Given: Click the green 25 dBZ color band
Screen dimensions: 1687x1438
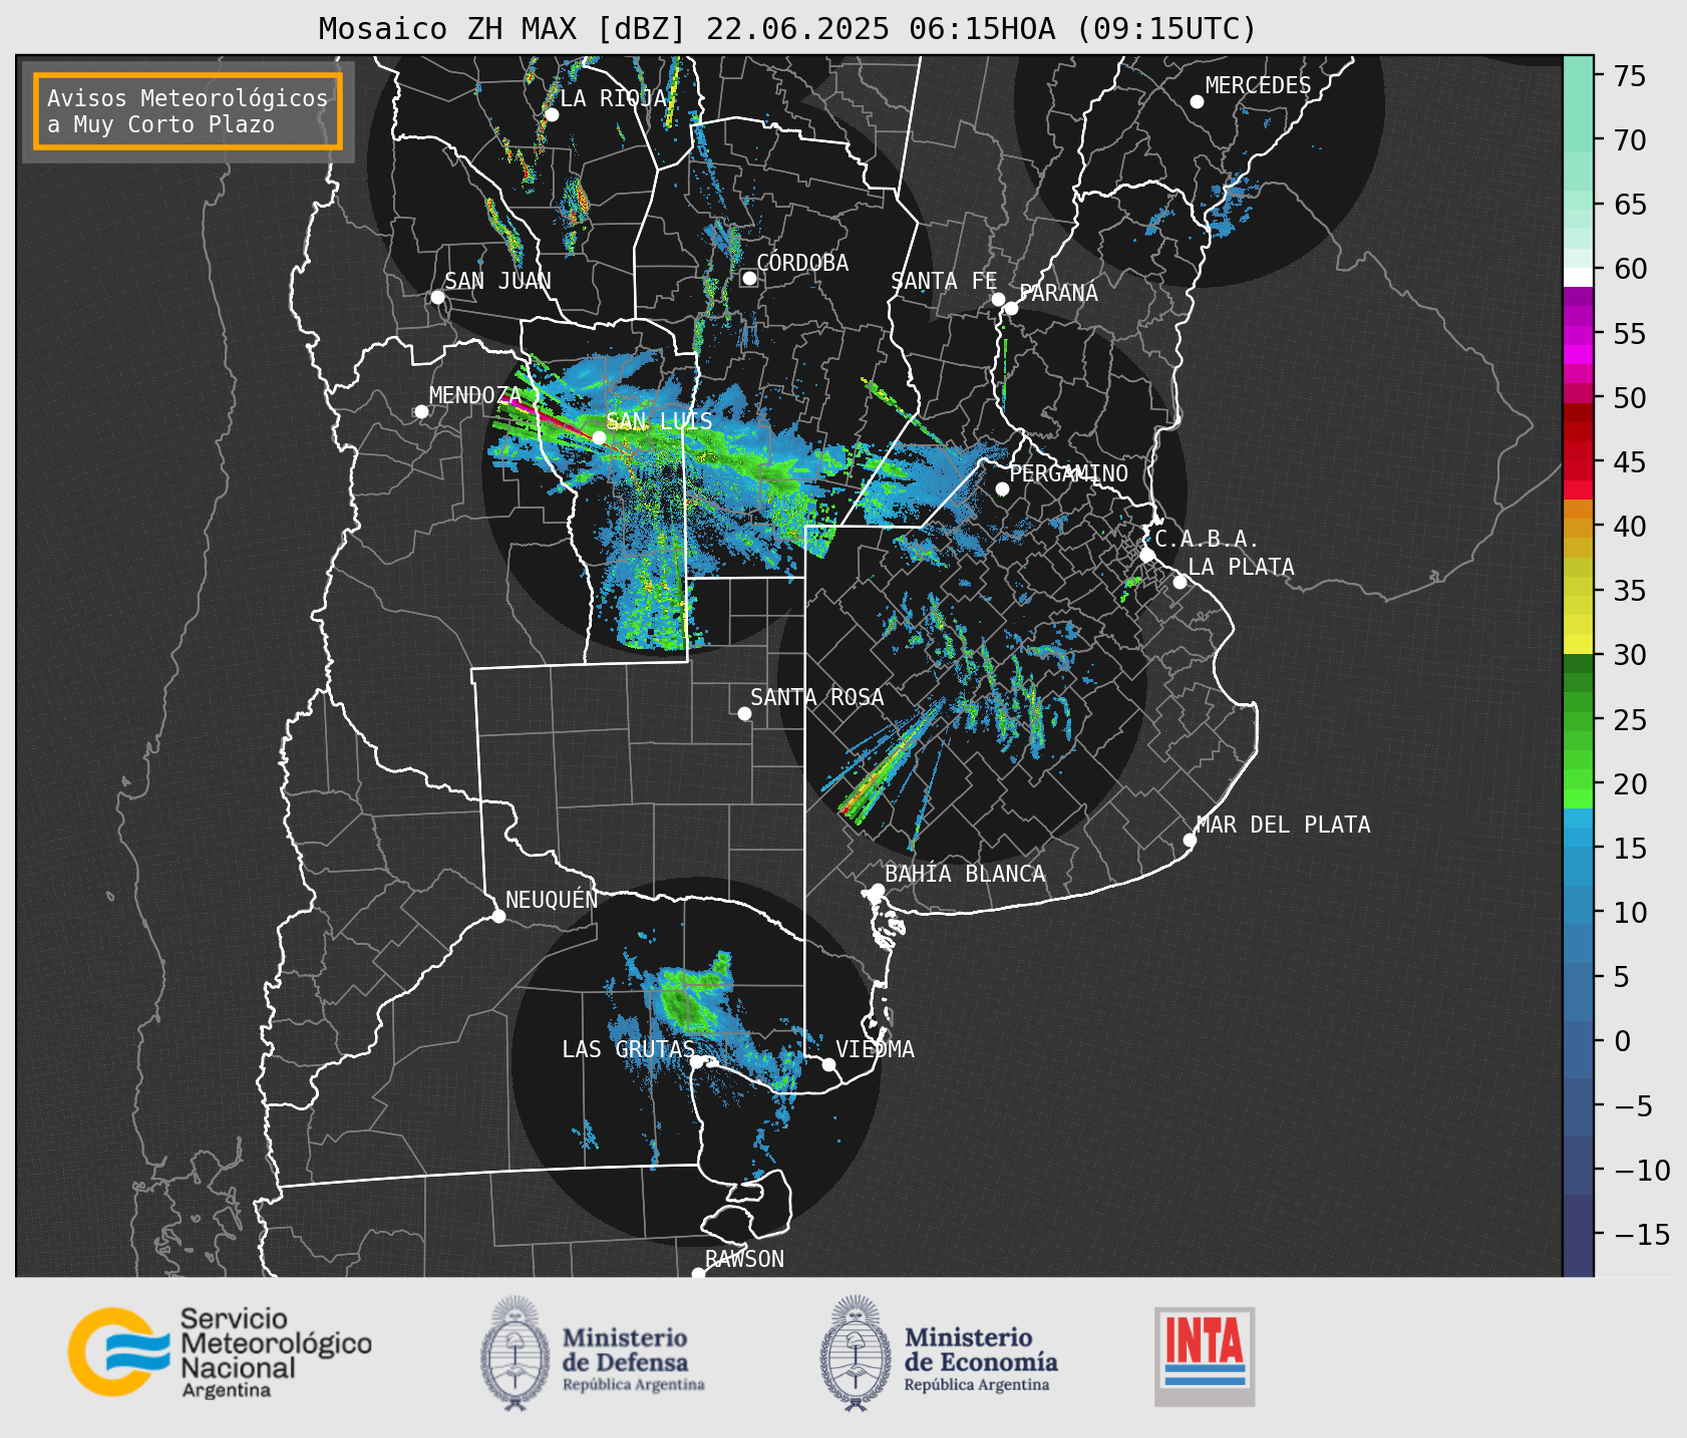Looking at the screenshot, I should [x=1578, y=720].
